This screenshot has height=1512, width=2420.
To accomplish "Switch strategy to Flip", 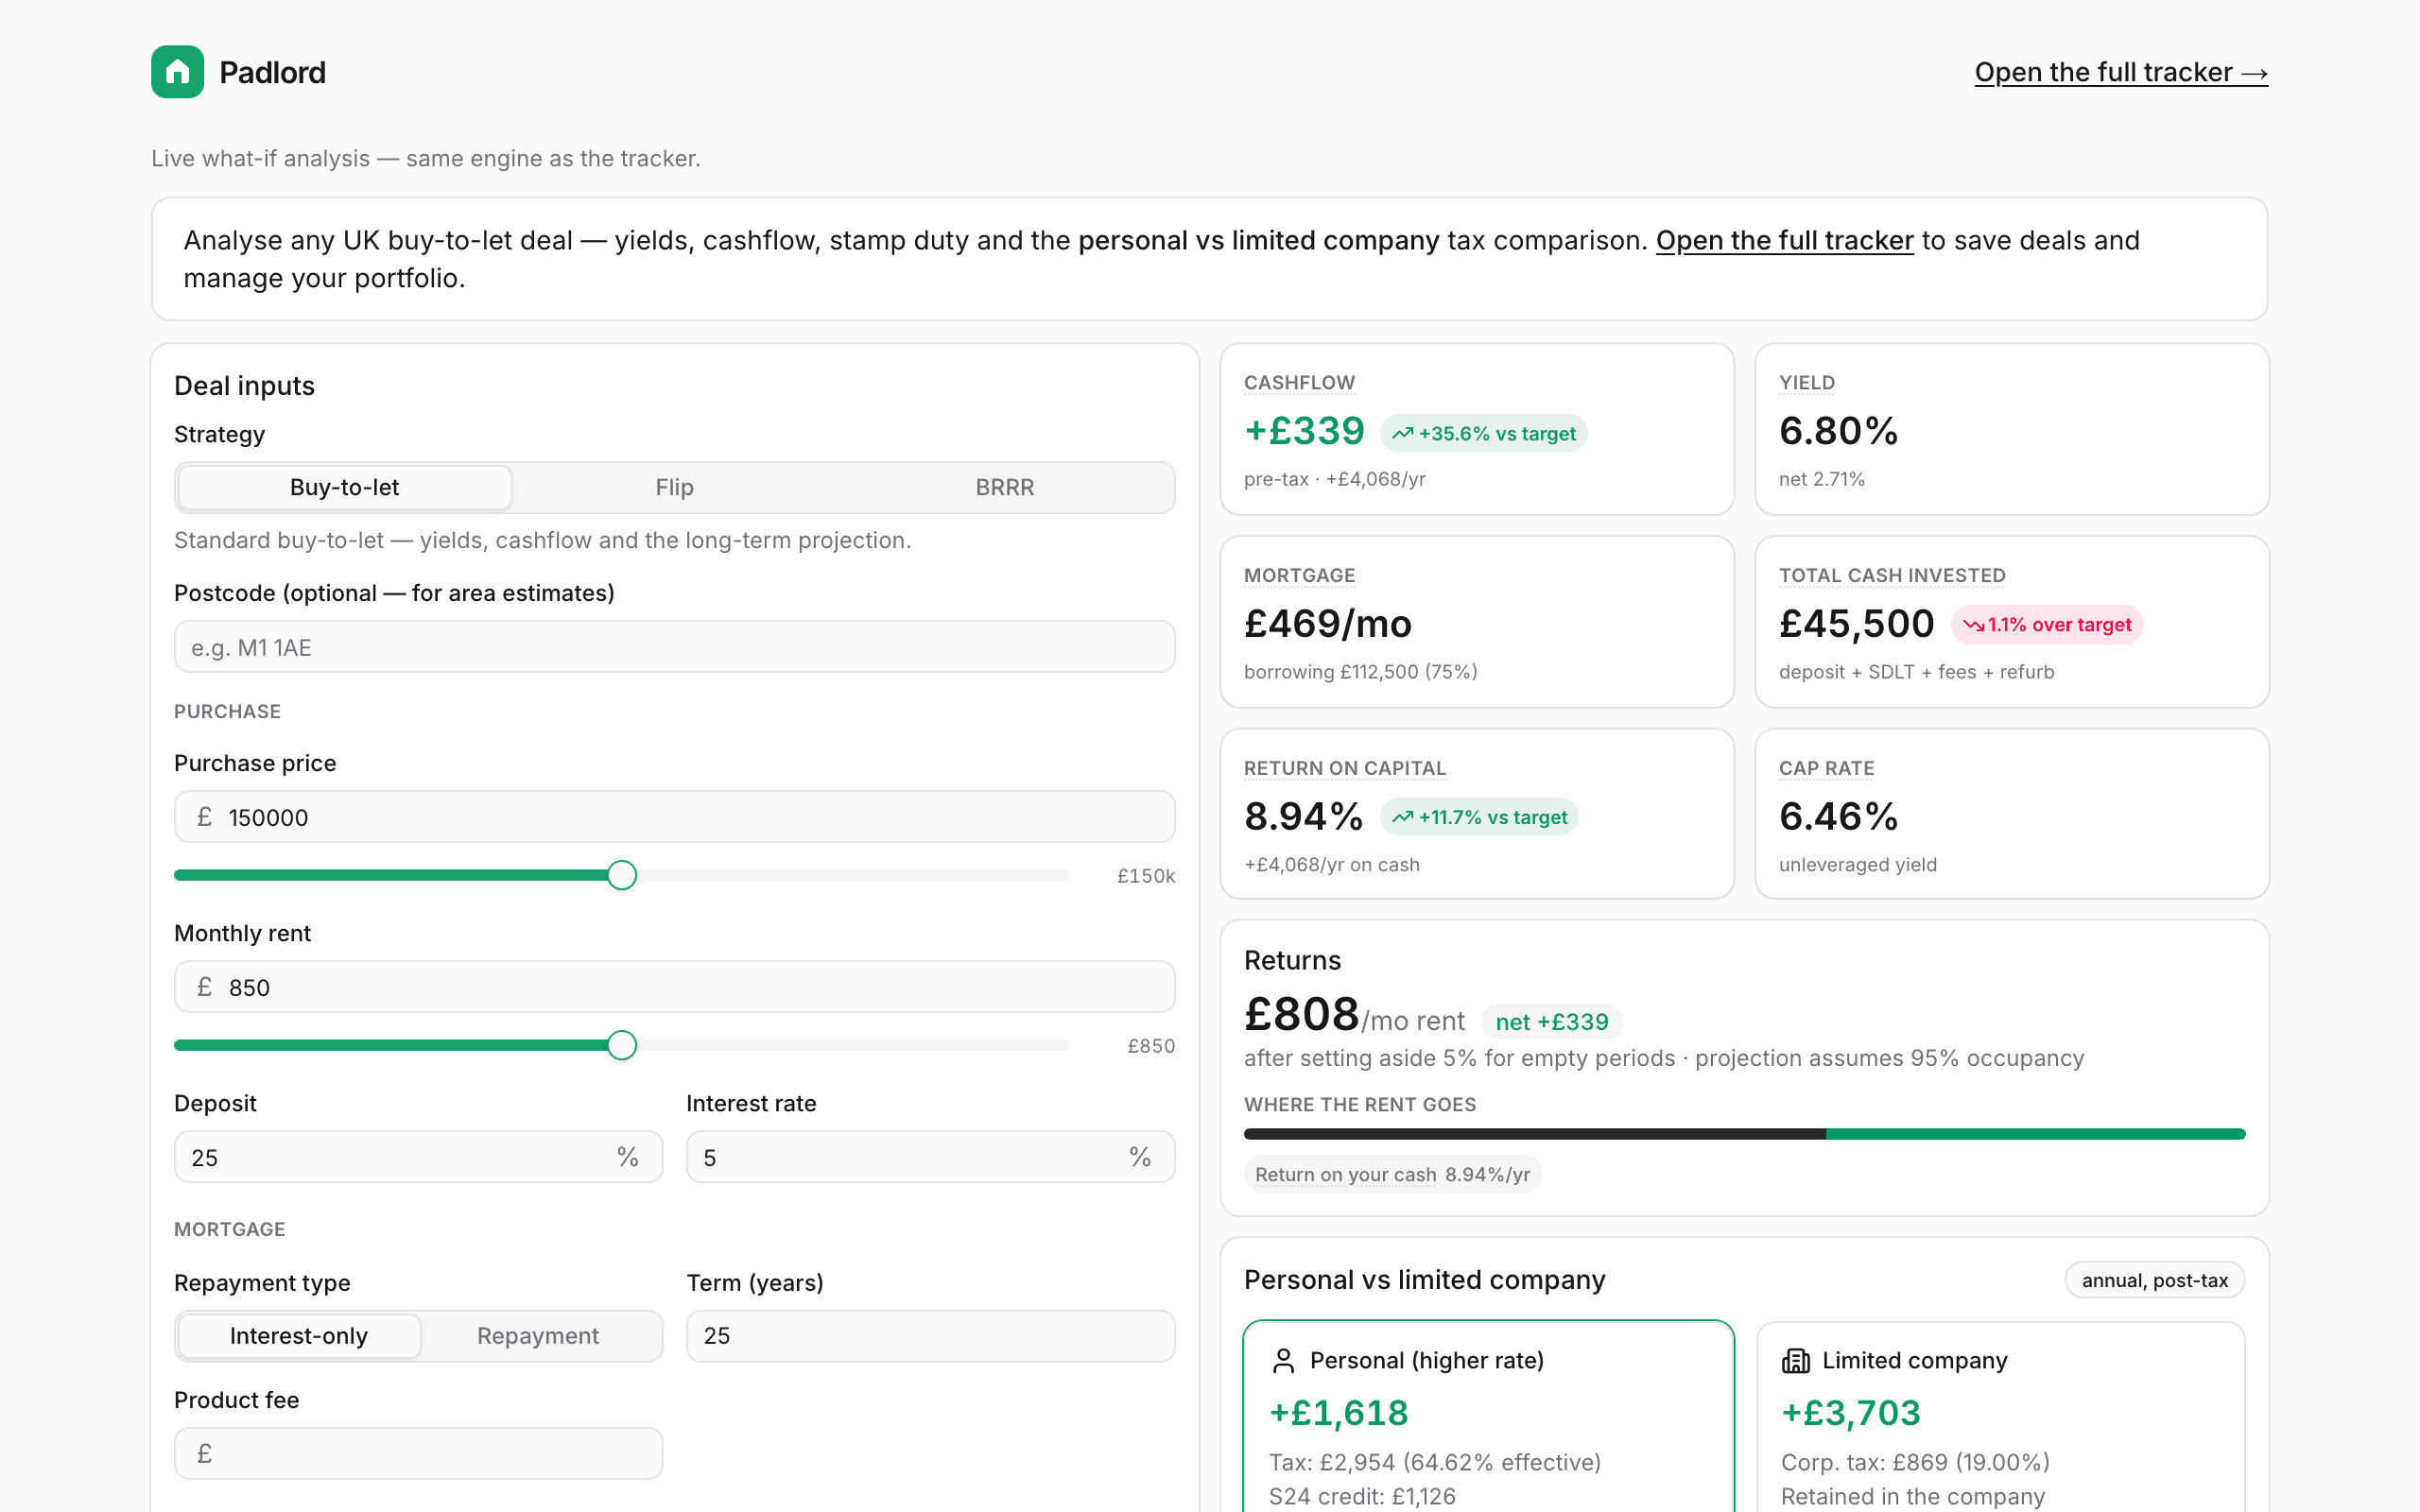I will [674, 487].
